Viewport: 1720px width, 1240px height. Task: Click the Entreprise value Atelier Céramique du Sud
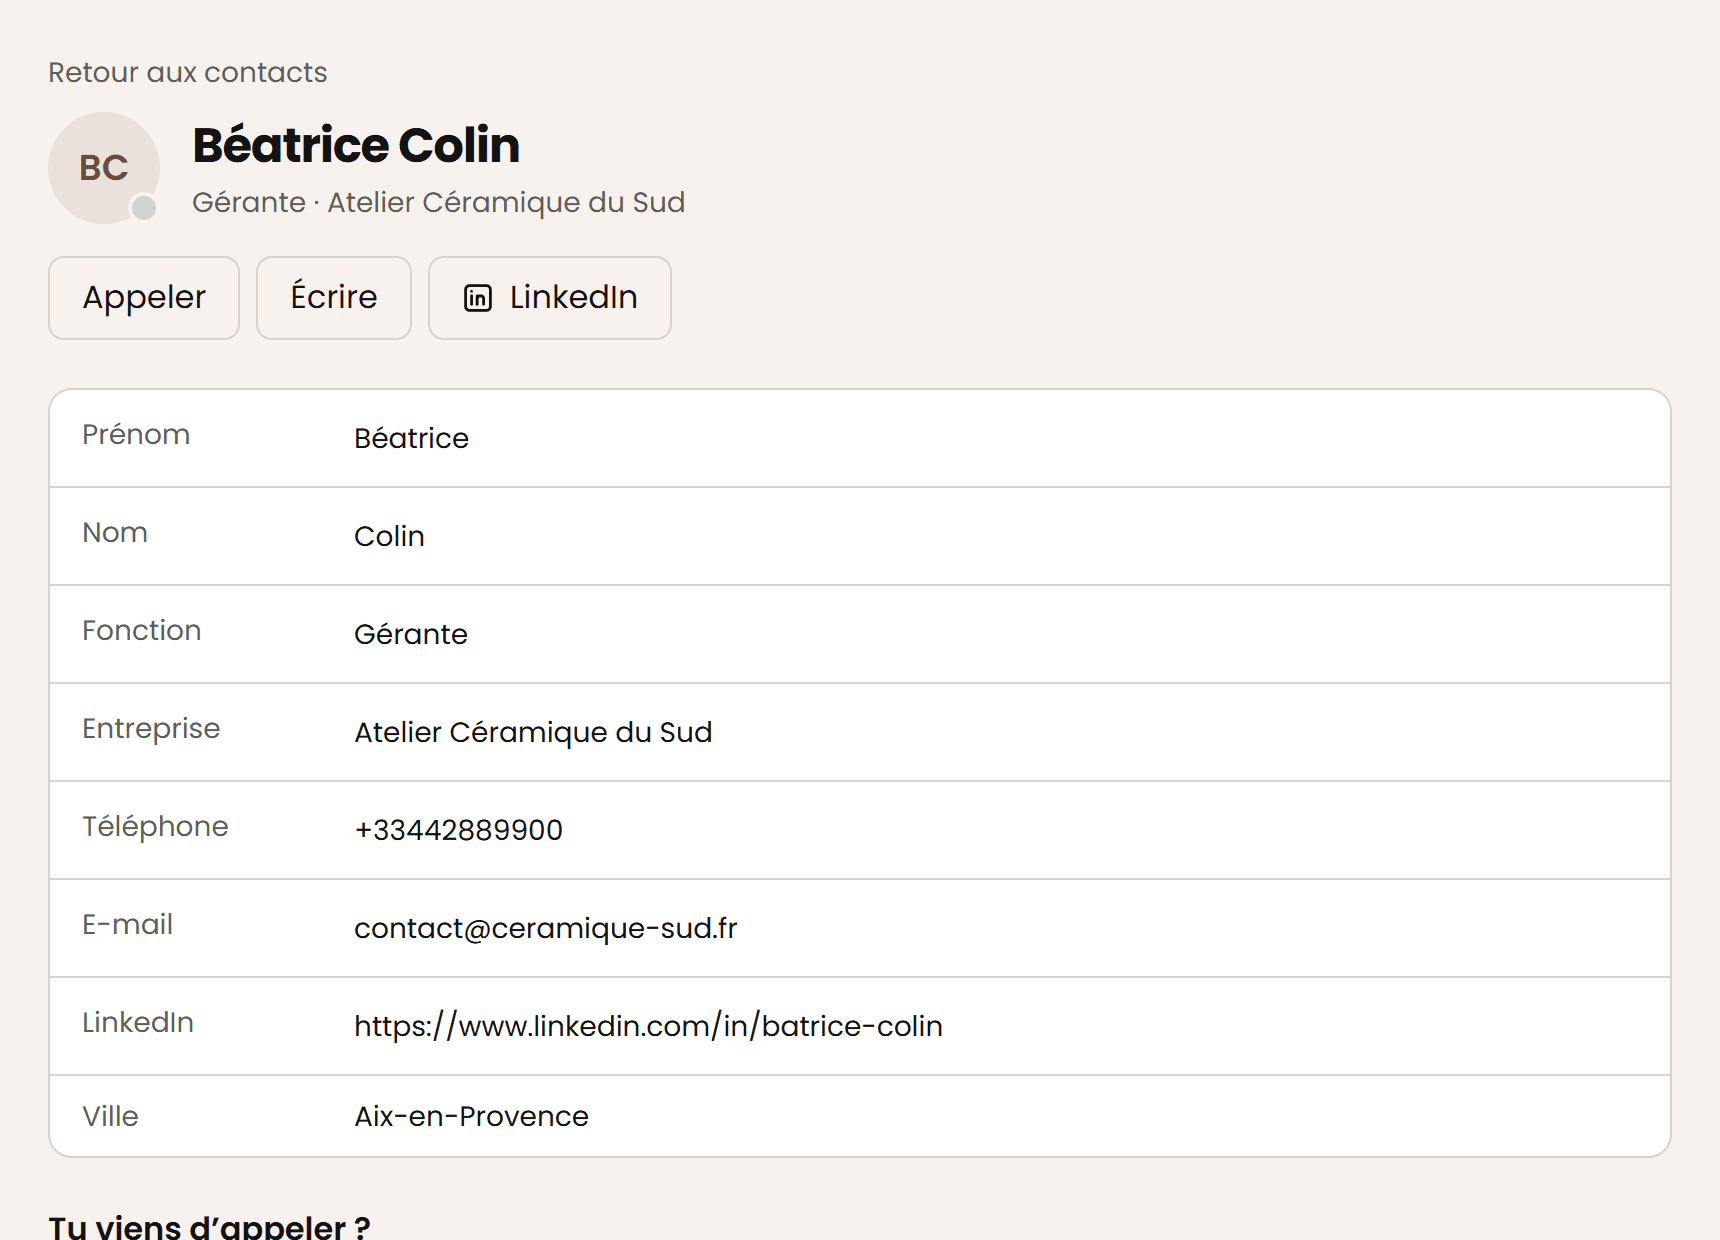click(x=533, y=732)
